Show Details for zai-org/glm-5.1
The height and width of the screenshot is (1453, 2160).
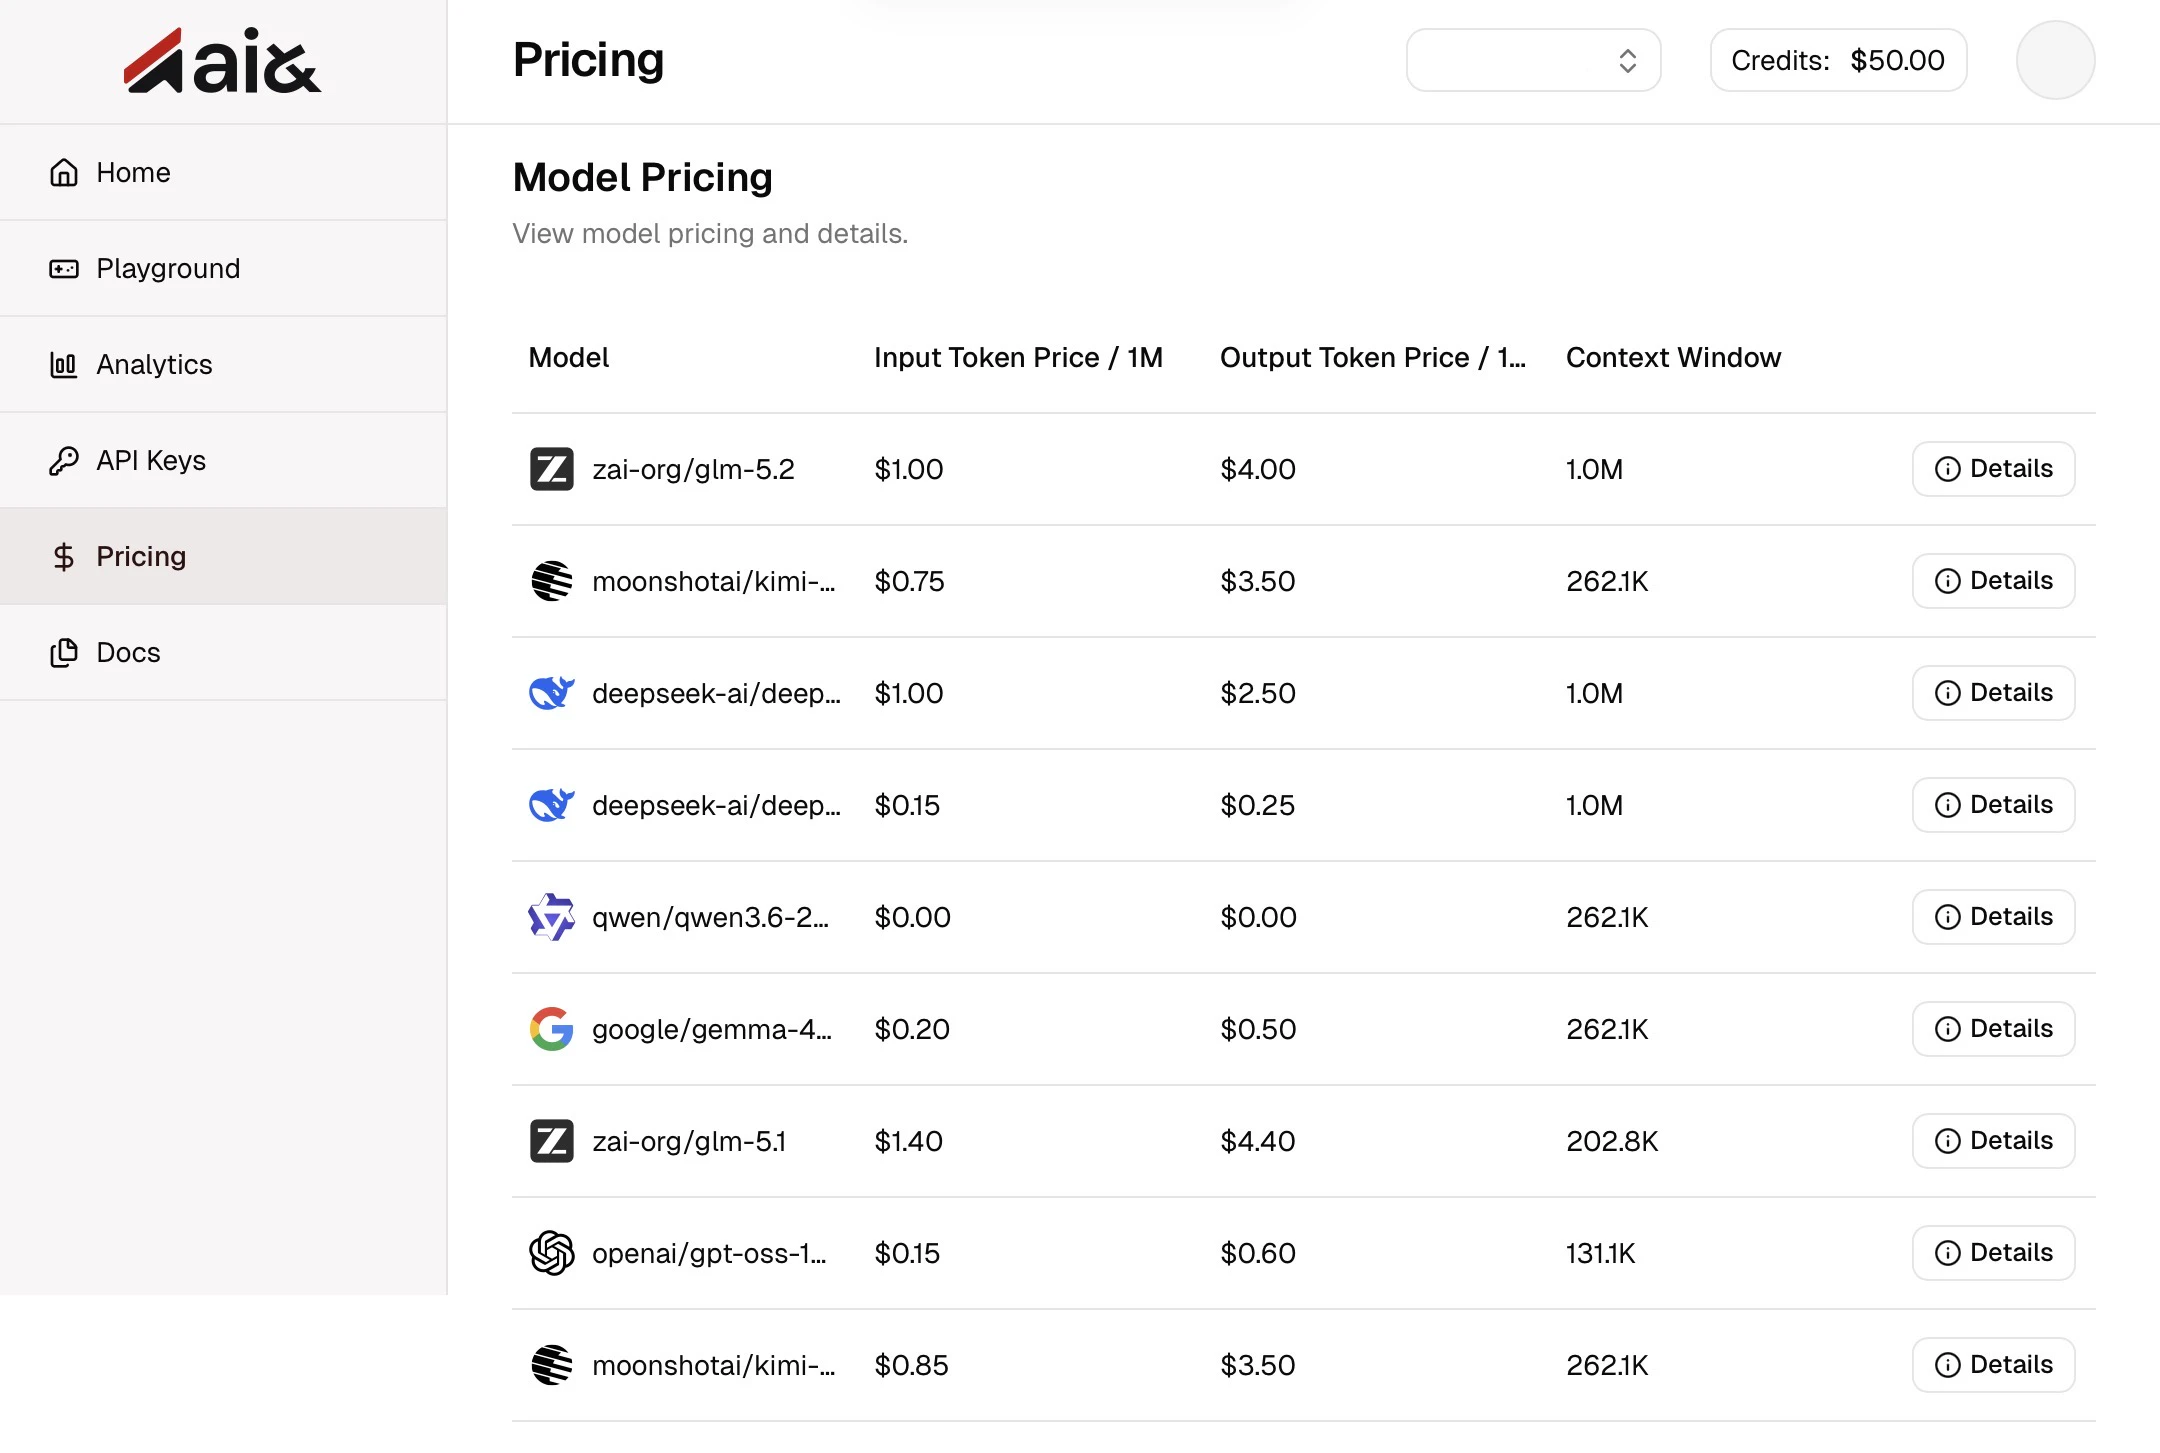pyautogui.click(x=1994, y=1141)
